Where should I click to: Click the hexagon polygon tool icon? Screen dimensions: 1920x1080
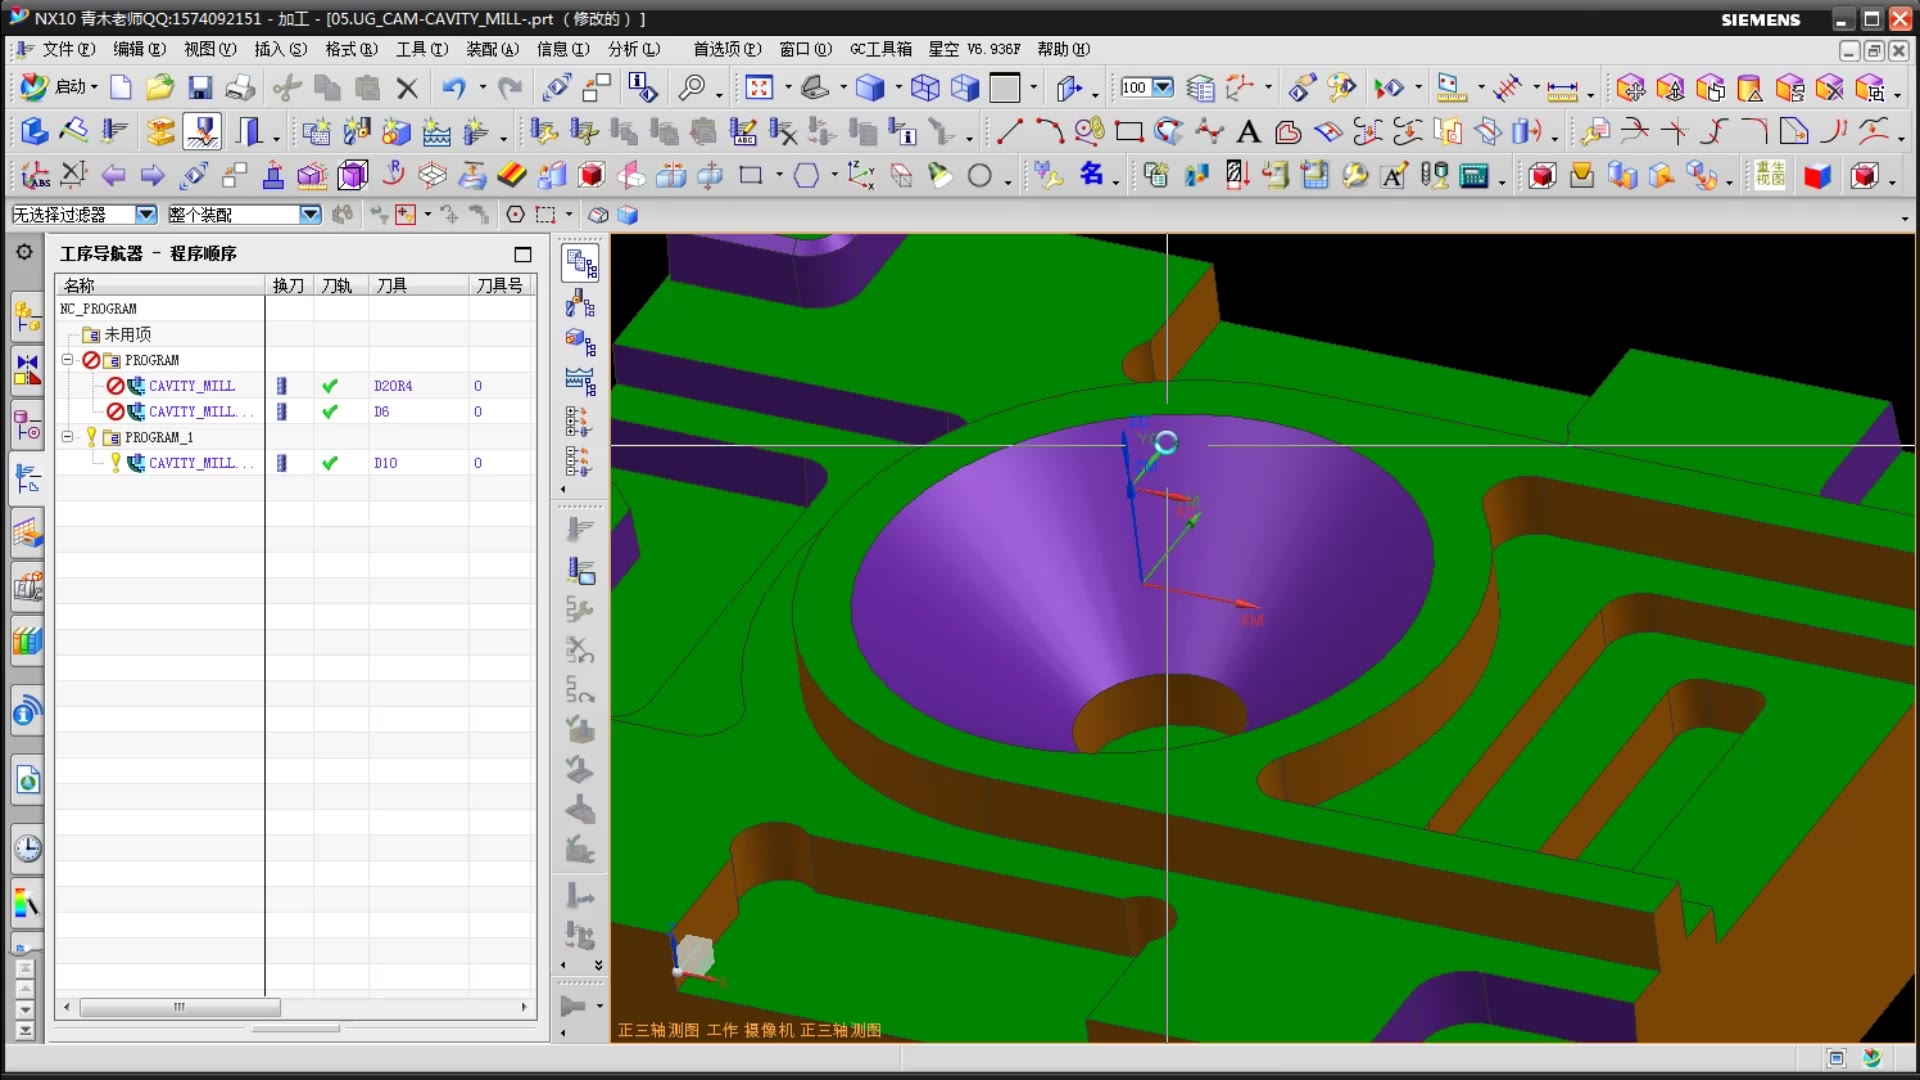point(806,176)
